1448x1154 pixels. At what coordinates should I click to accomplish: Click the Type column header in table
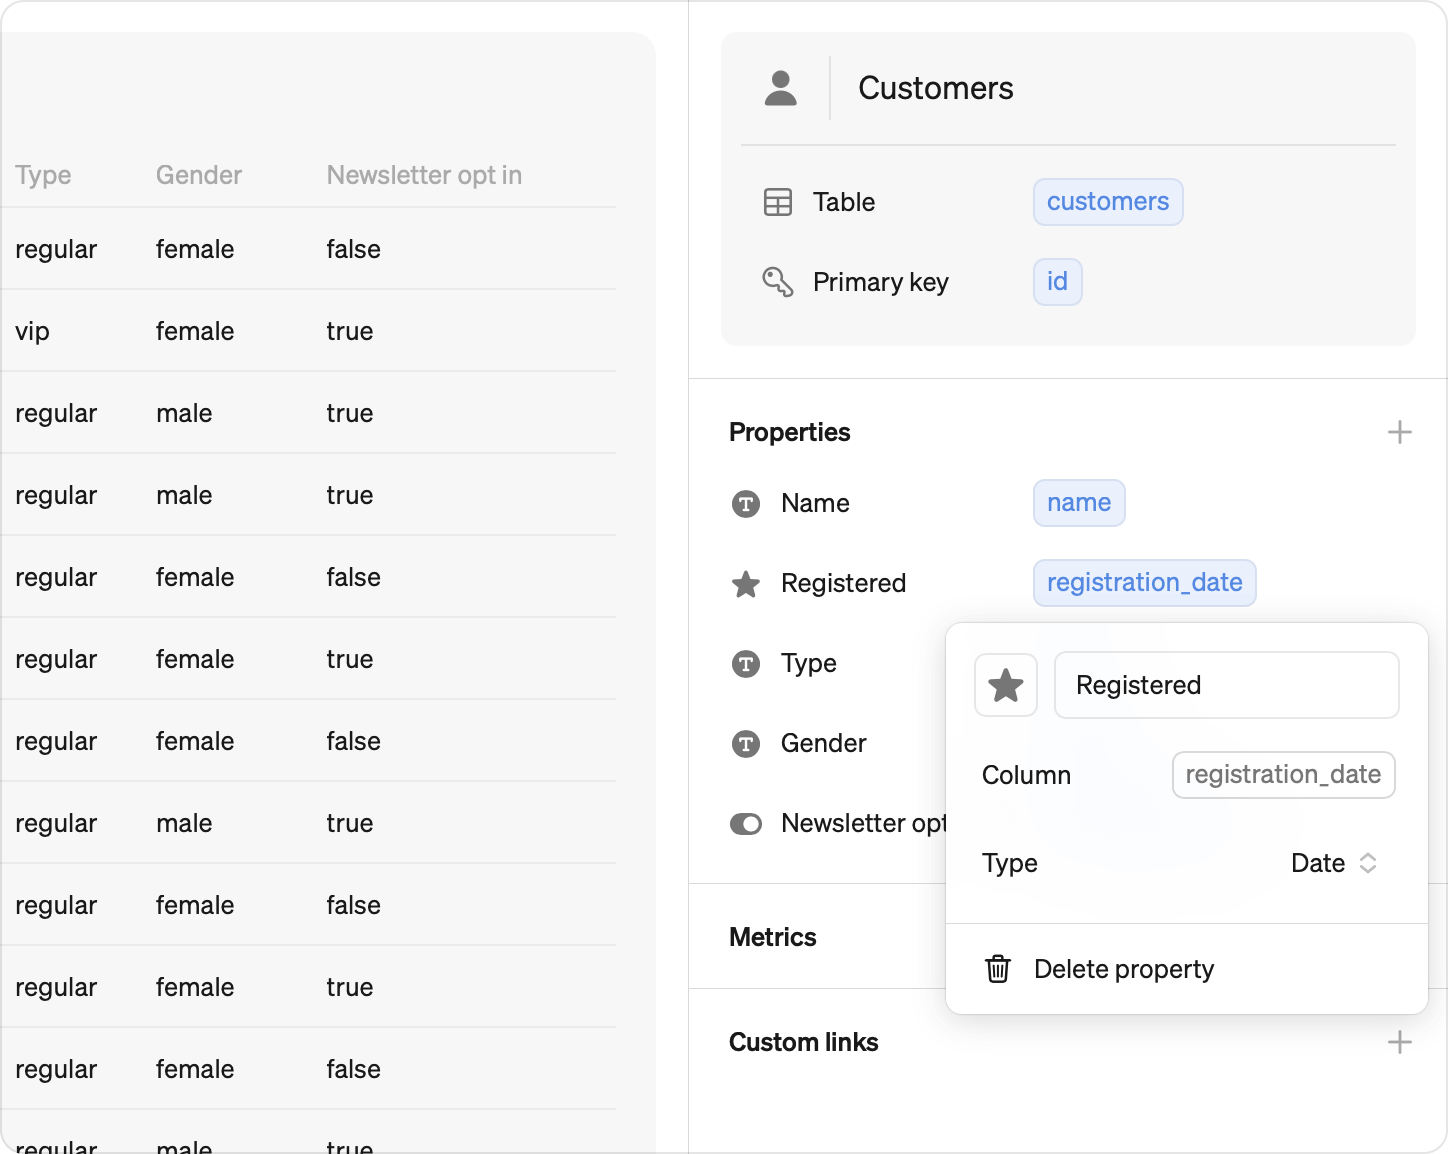tap(43, 175)
